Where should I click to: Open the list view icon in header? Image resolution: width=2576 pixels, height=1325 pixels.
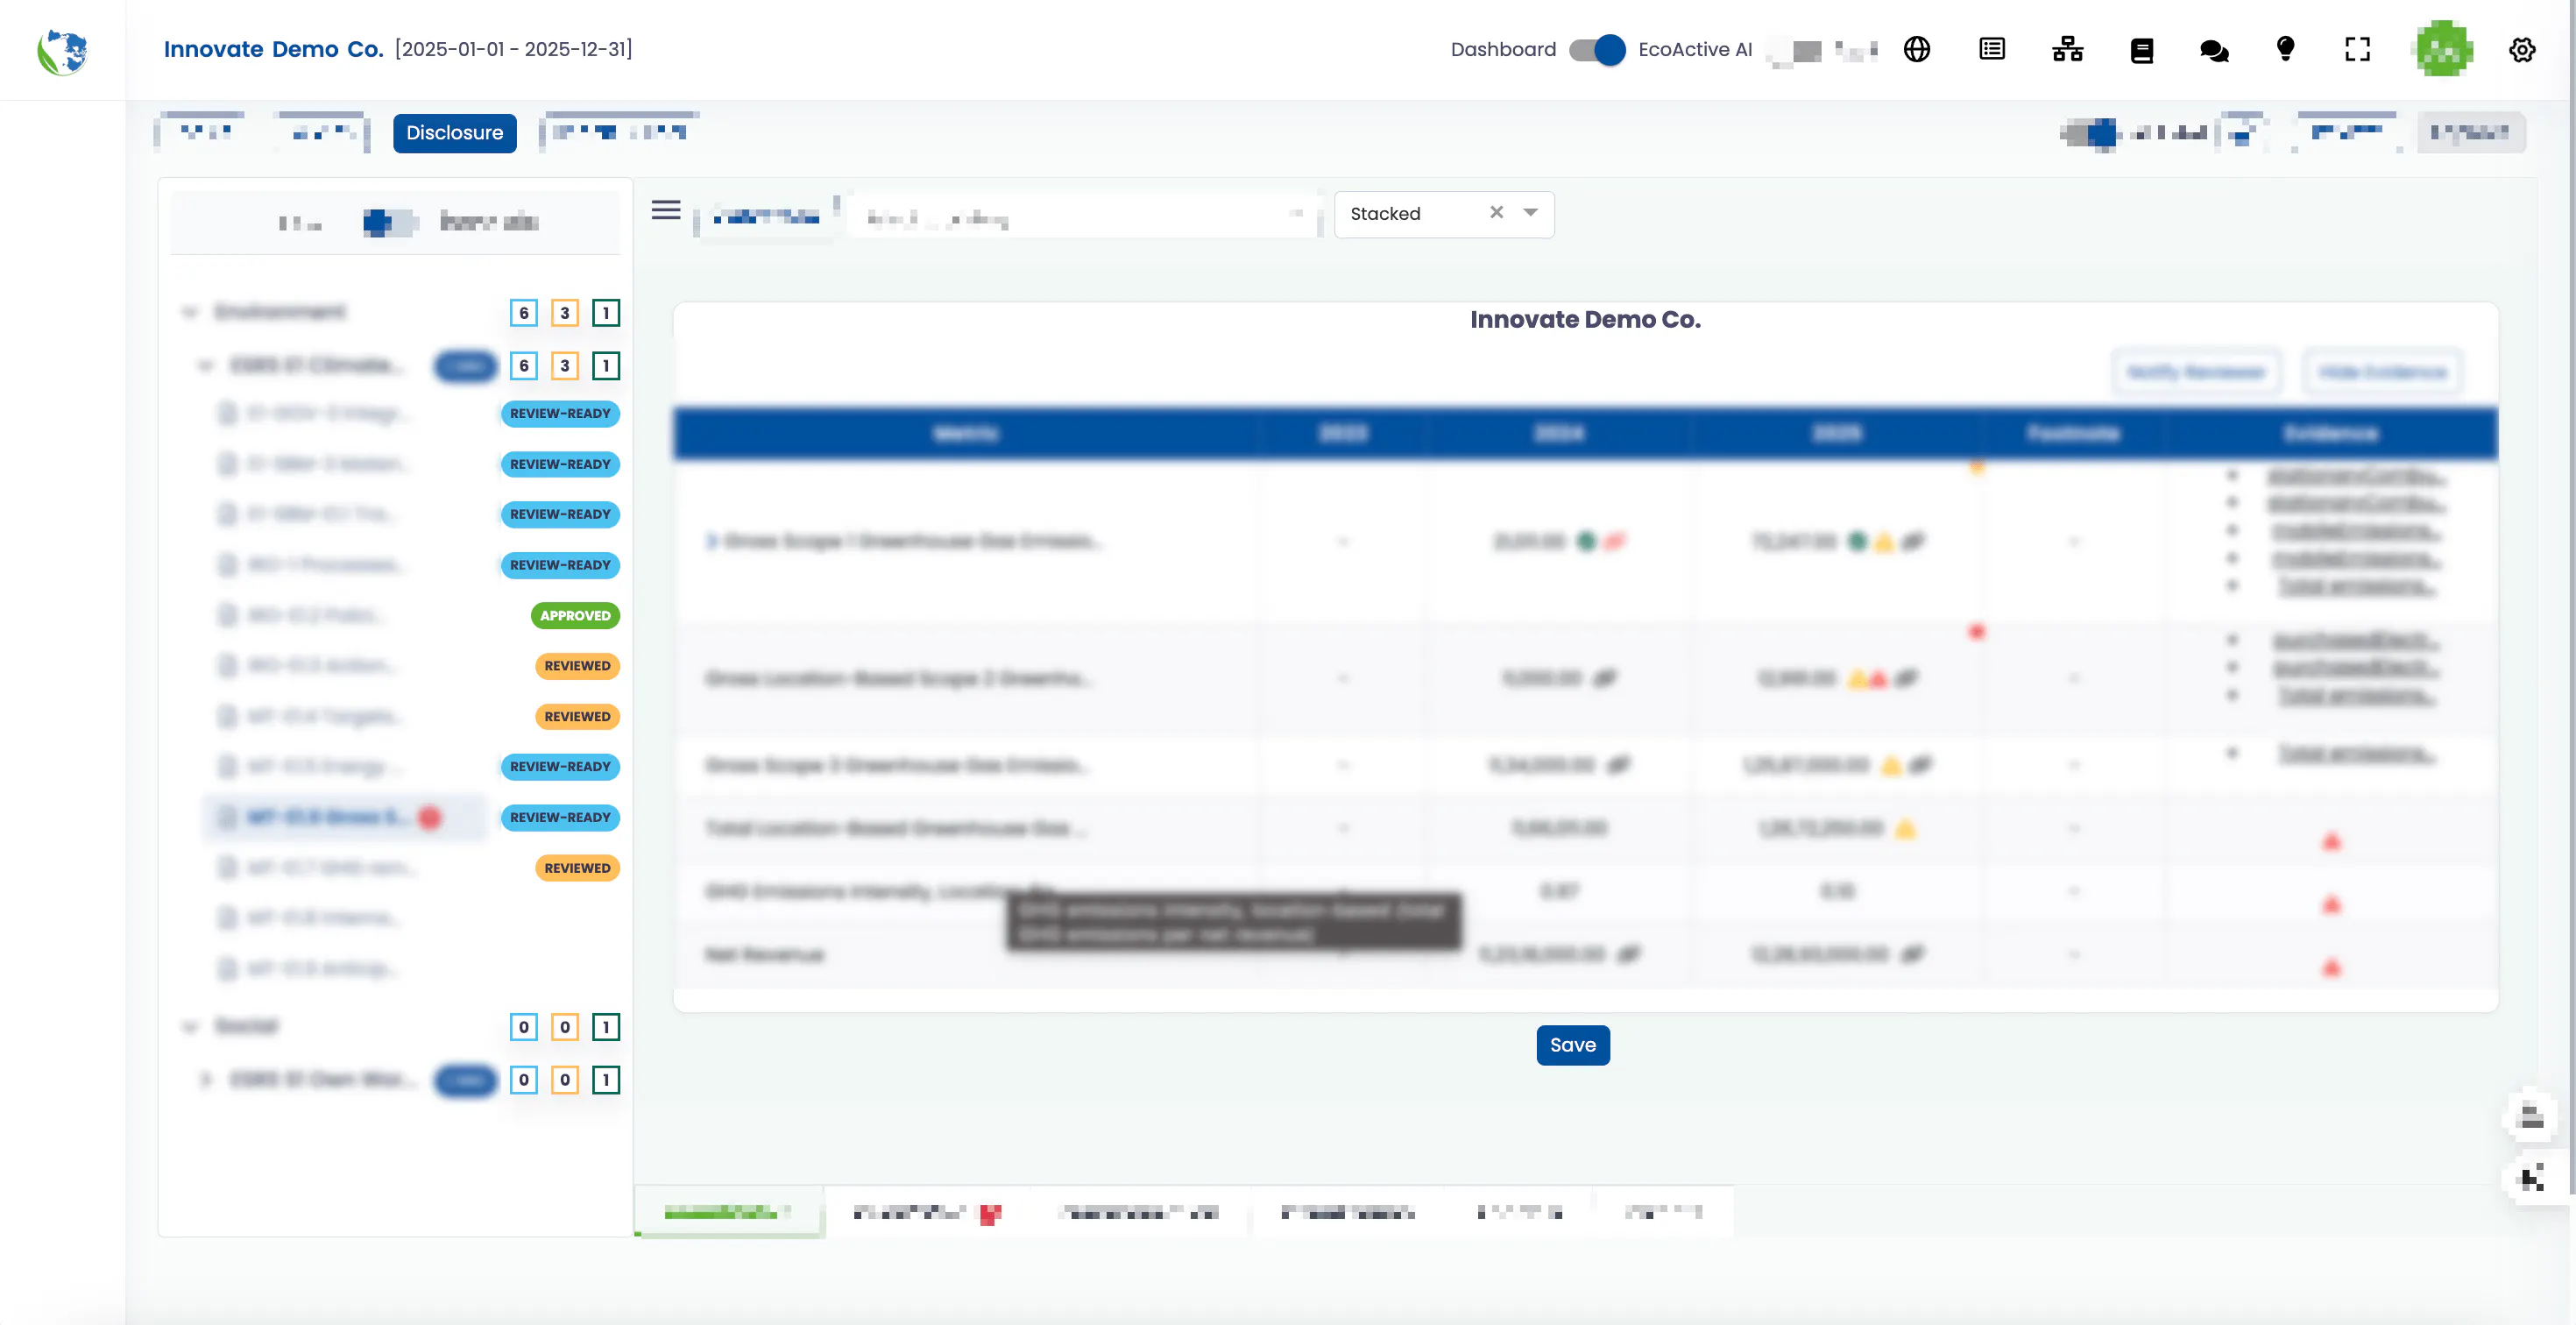coord(1991,49)
